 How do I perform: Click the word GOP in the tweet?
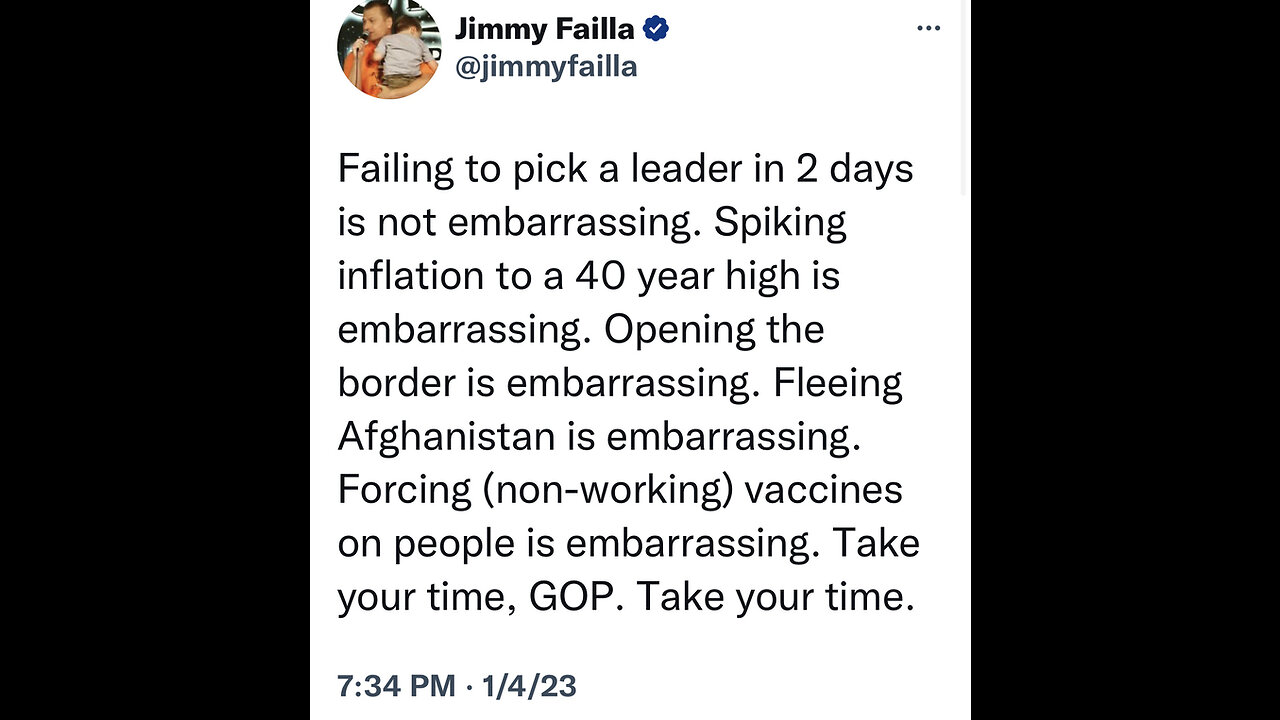click(x=573, y=598)
